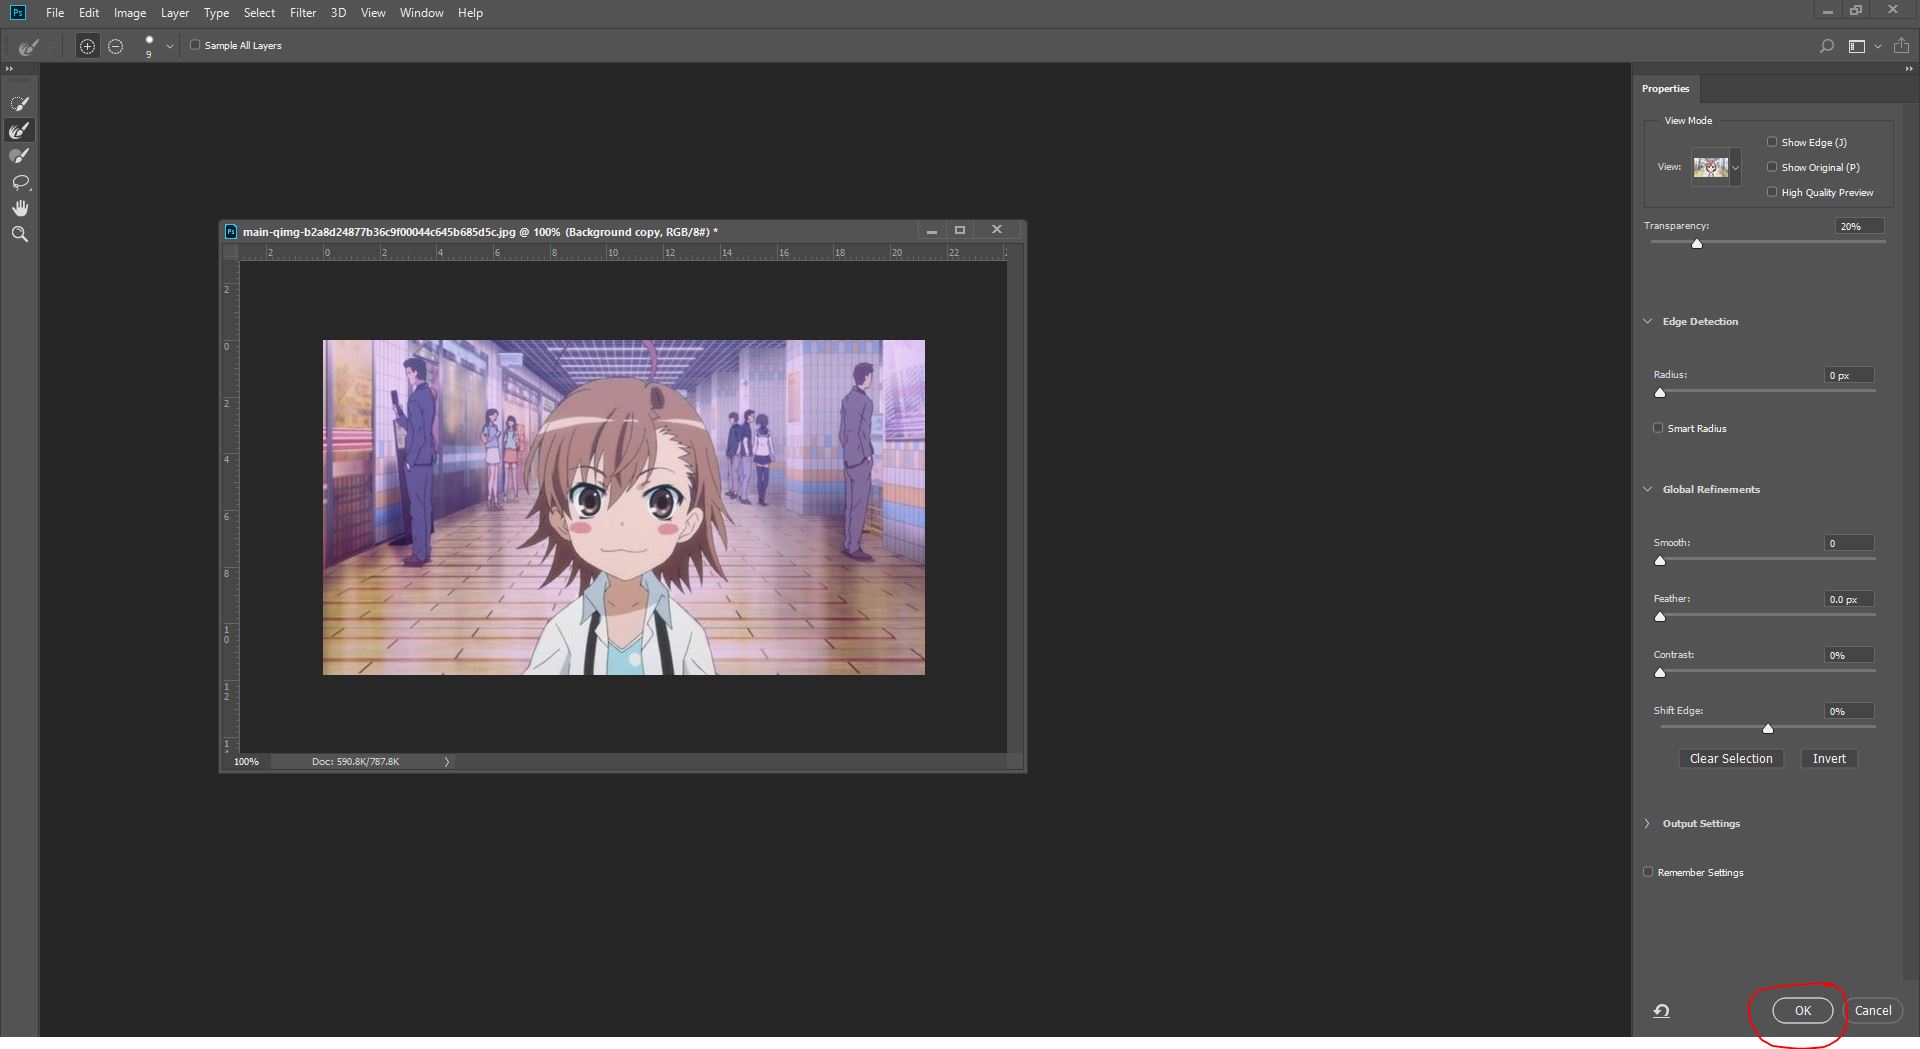The height and width of the screenshot is (1049, 1920).
Task: Click the Invert button
Action: click(x=1829, y=758)
